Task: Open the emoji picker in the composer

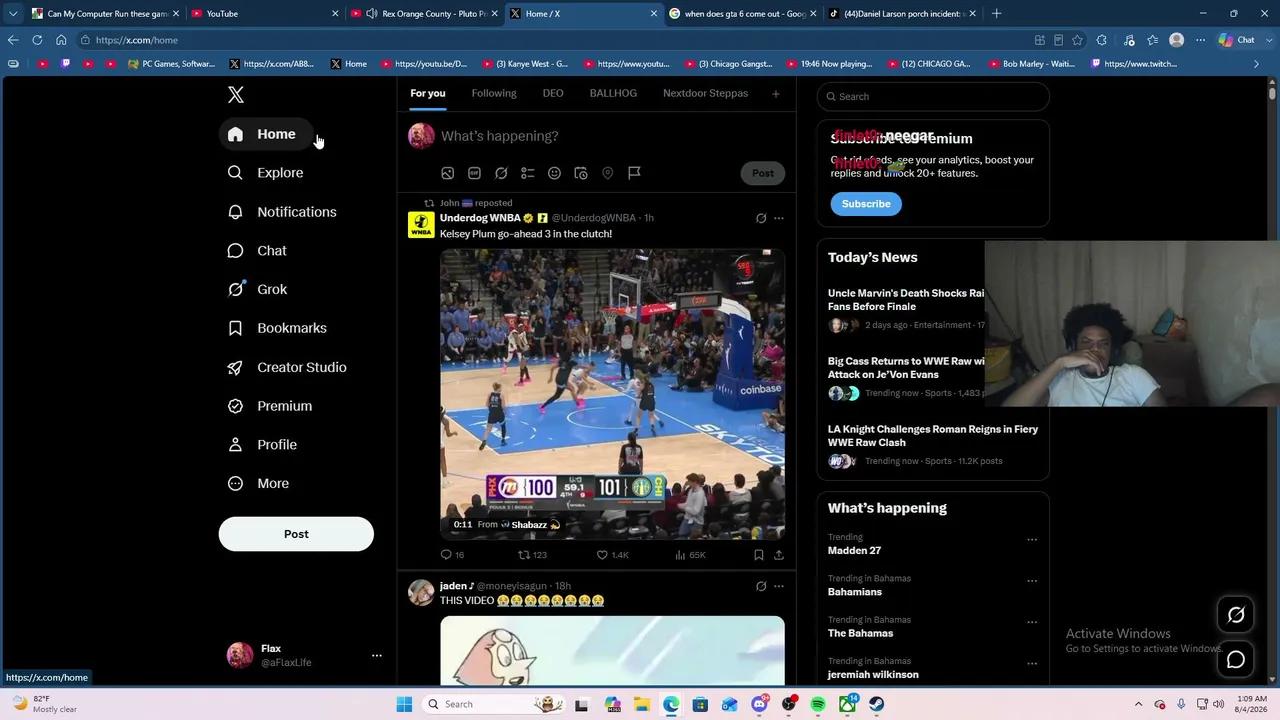Action: 554,173
